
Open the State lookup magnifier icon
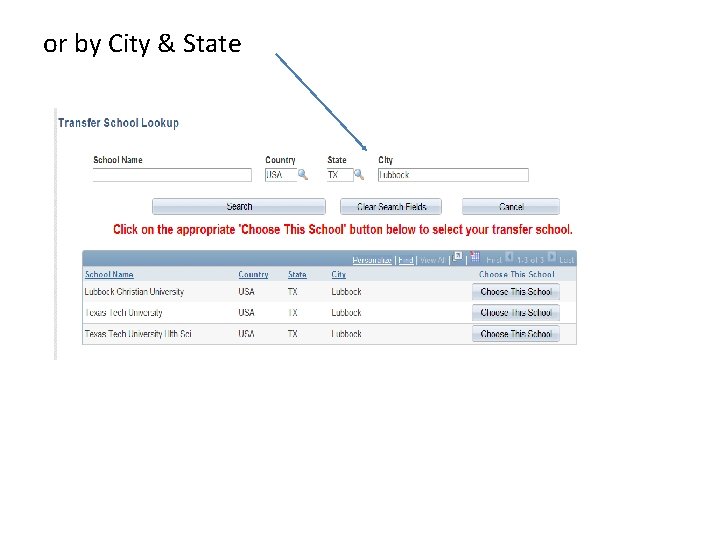(359, 174)
